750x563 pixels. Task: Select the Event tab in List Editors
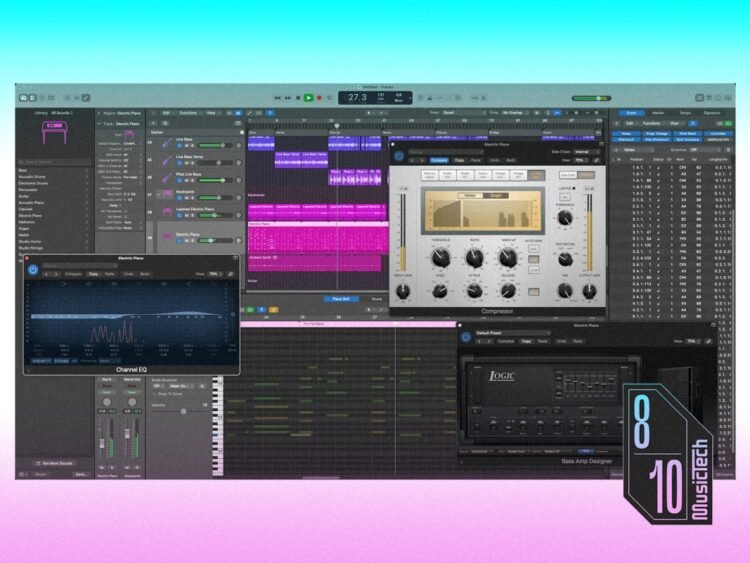(631, 113)
